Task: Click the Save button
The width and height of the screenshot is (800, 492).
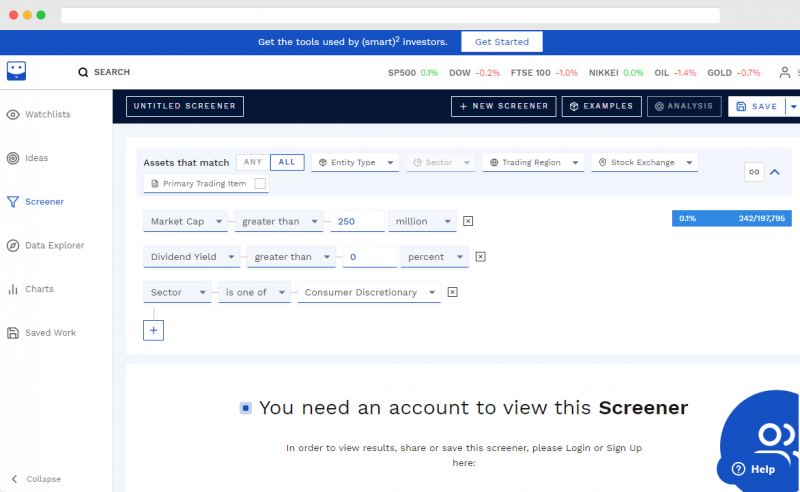Action: tap(757, 107)
